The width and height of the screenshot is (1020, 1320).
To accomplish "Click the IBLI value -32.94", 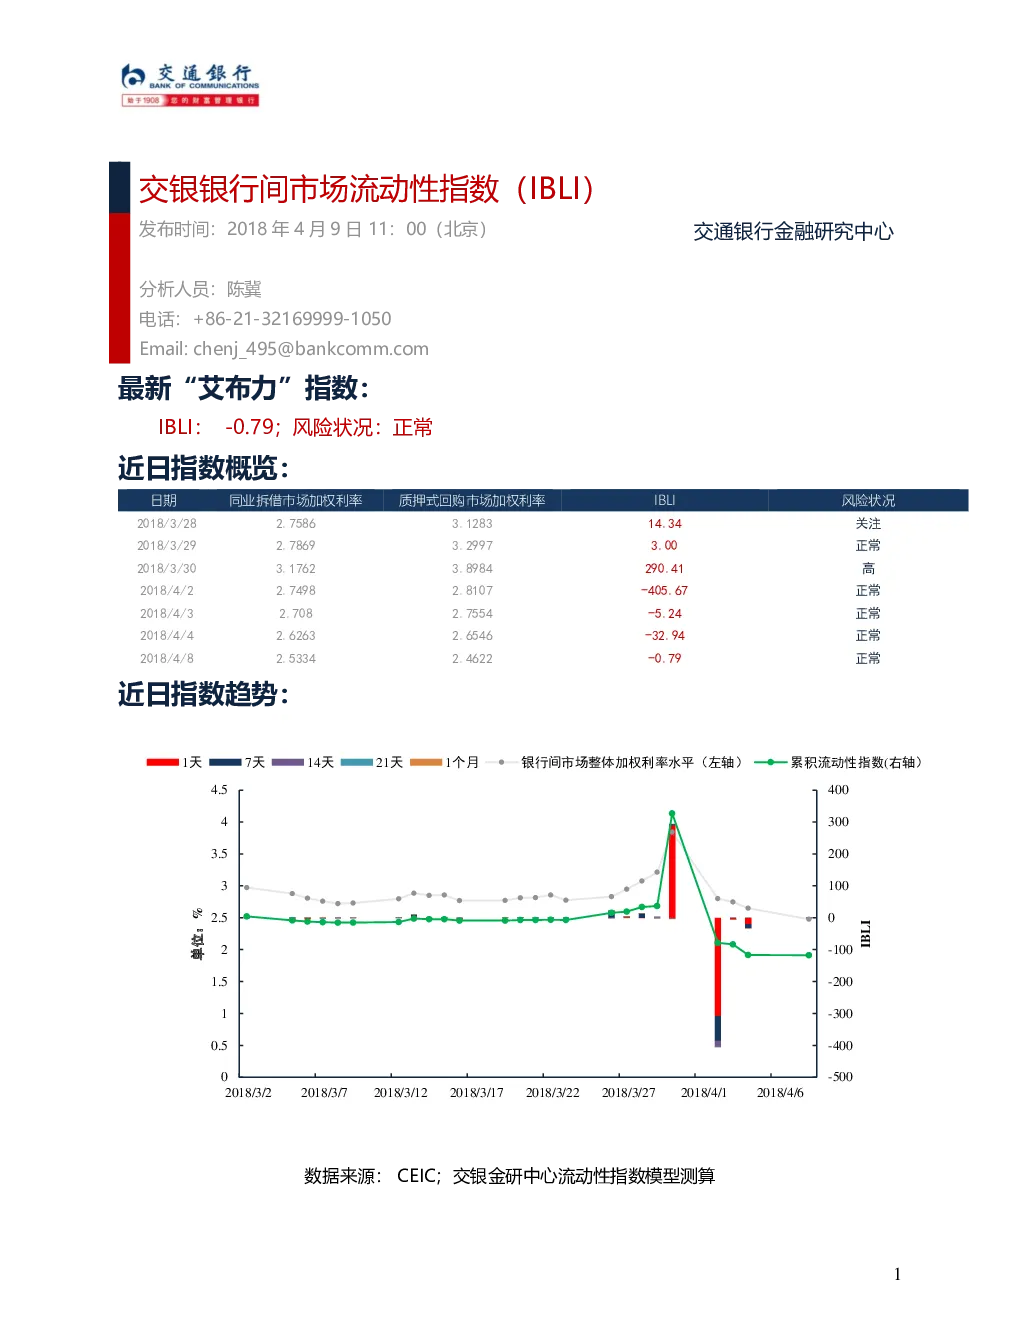I will tap(664, 636).
